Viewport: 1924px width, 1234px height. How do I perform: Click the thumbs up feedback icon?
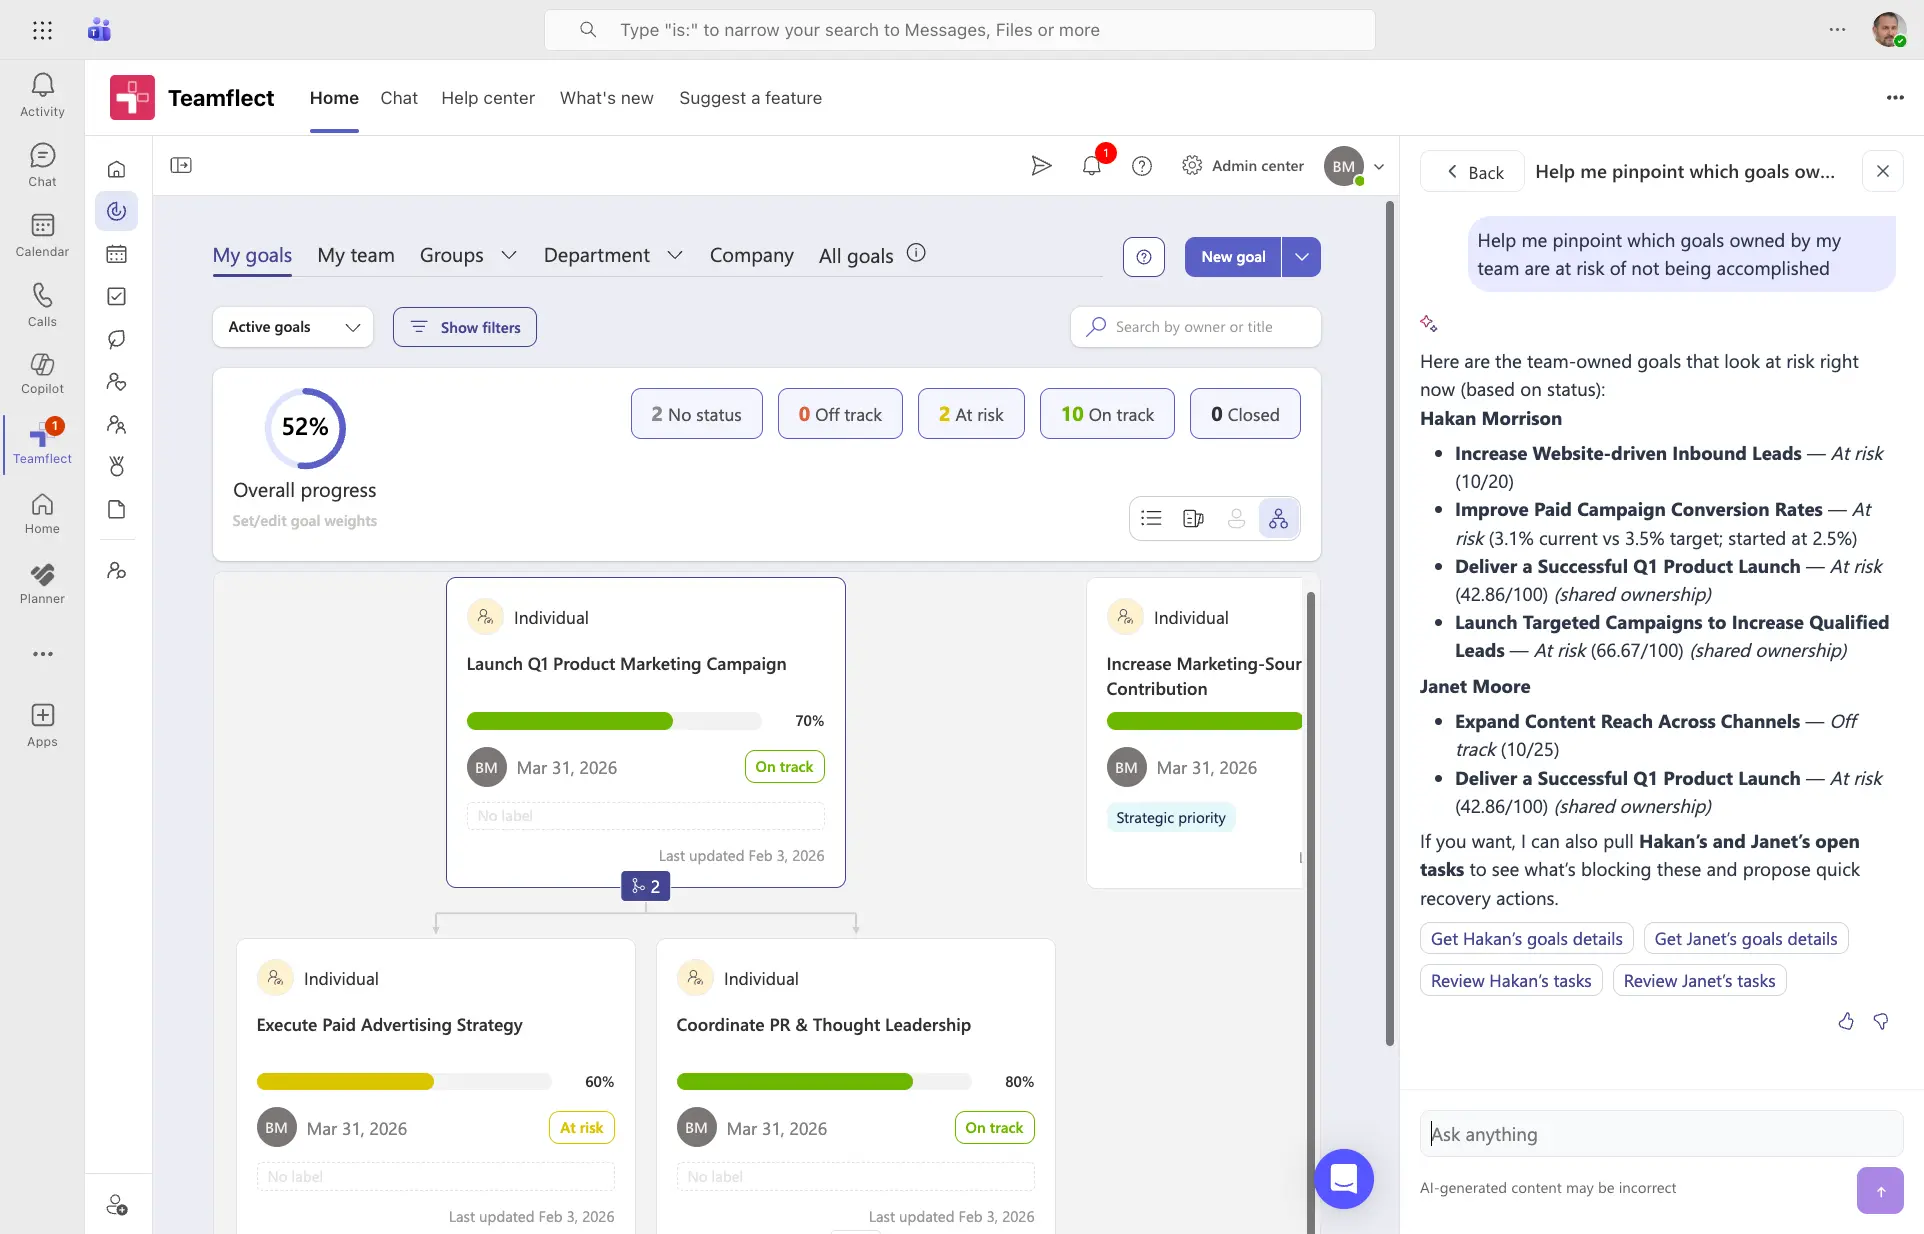click(x=1846, y=1021)
